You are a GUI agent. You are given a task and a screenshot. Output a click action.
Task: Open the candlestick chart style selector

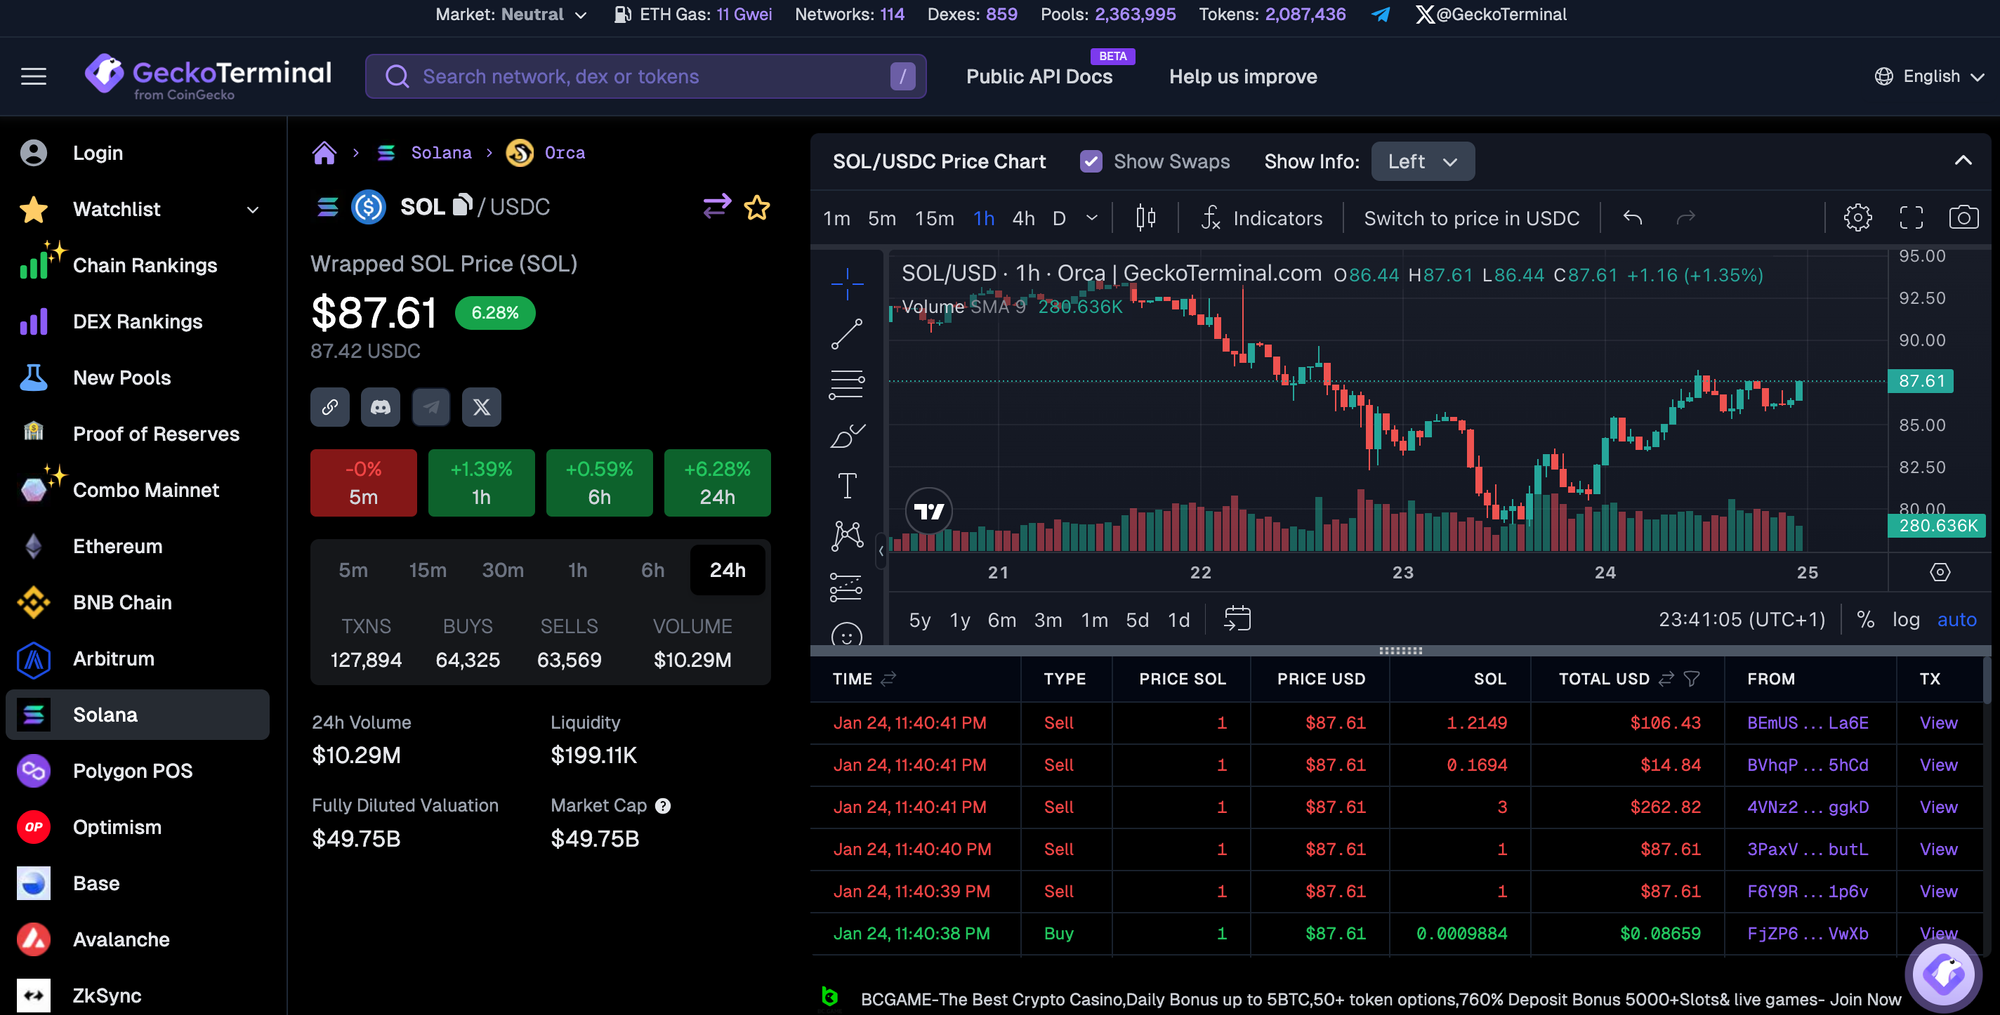coord(1146,218)
